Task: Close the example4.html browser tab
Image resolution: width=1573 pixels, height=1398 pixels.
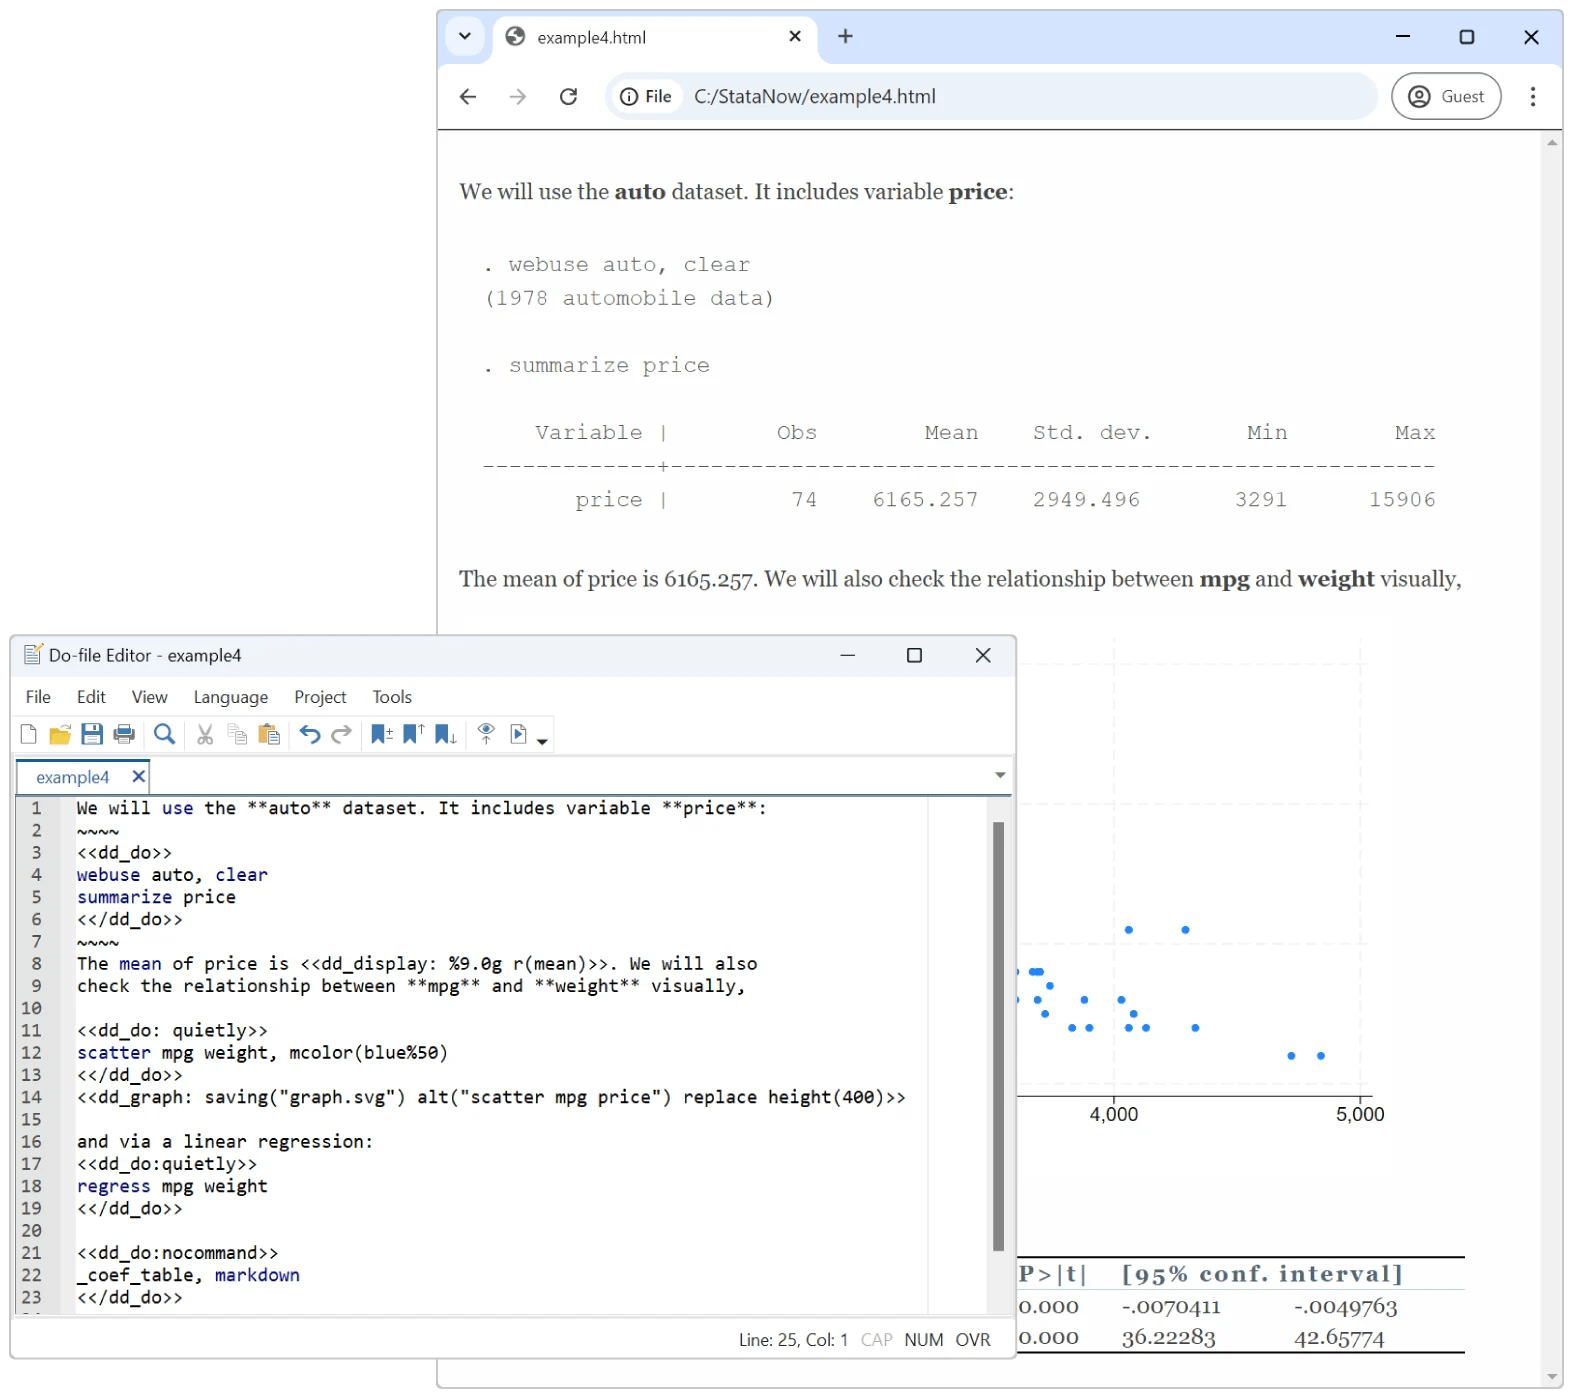Action: click(795, 37)
